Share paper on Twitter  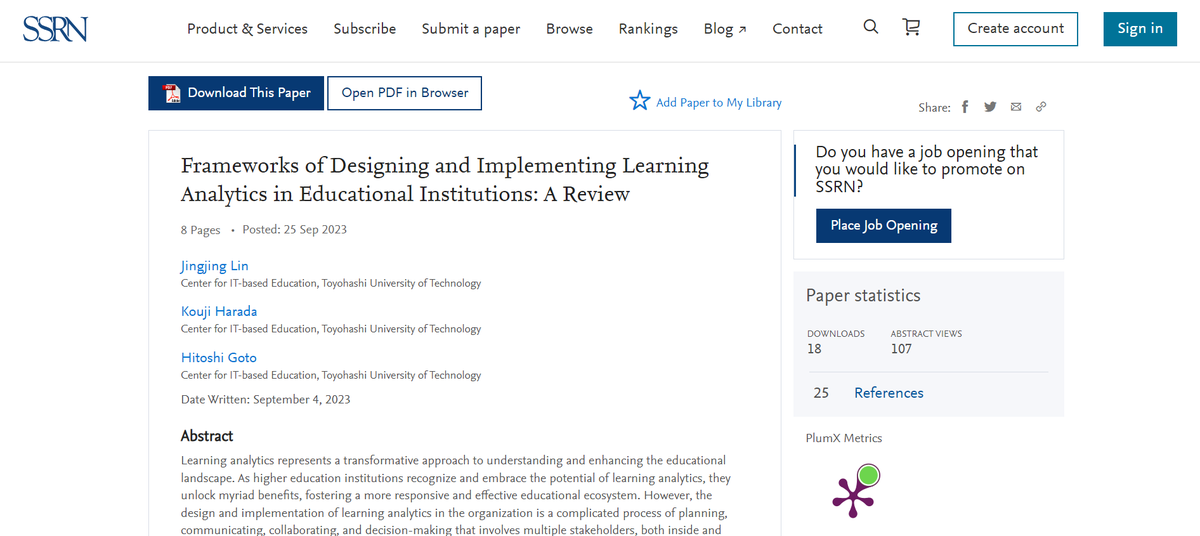990,107
